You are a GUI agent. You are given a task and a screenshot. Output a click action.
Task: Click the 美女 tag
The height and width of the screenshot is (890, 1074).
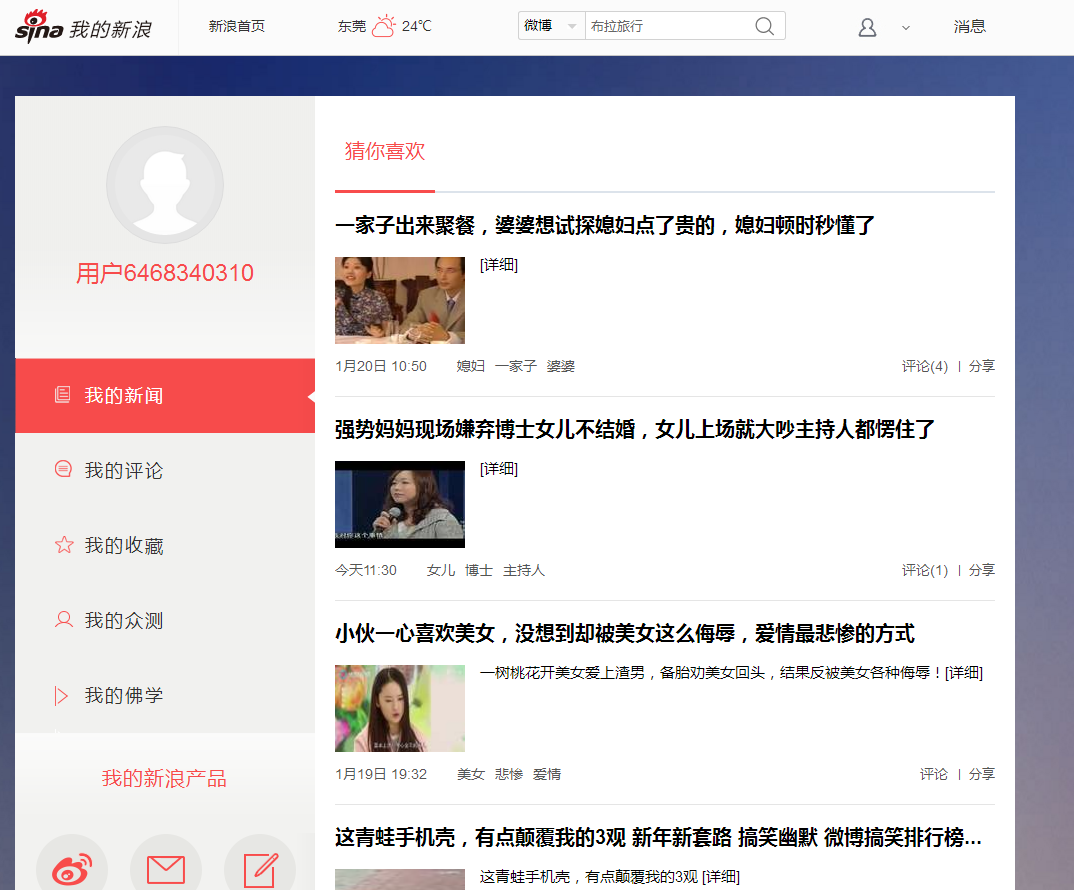pos(471,774)
